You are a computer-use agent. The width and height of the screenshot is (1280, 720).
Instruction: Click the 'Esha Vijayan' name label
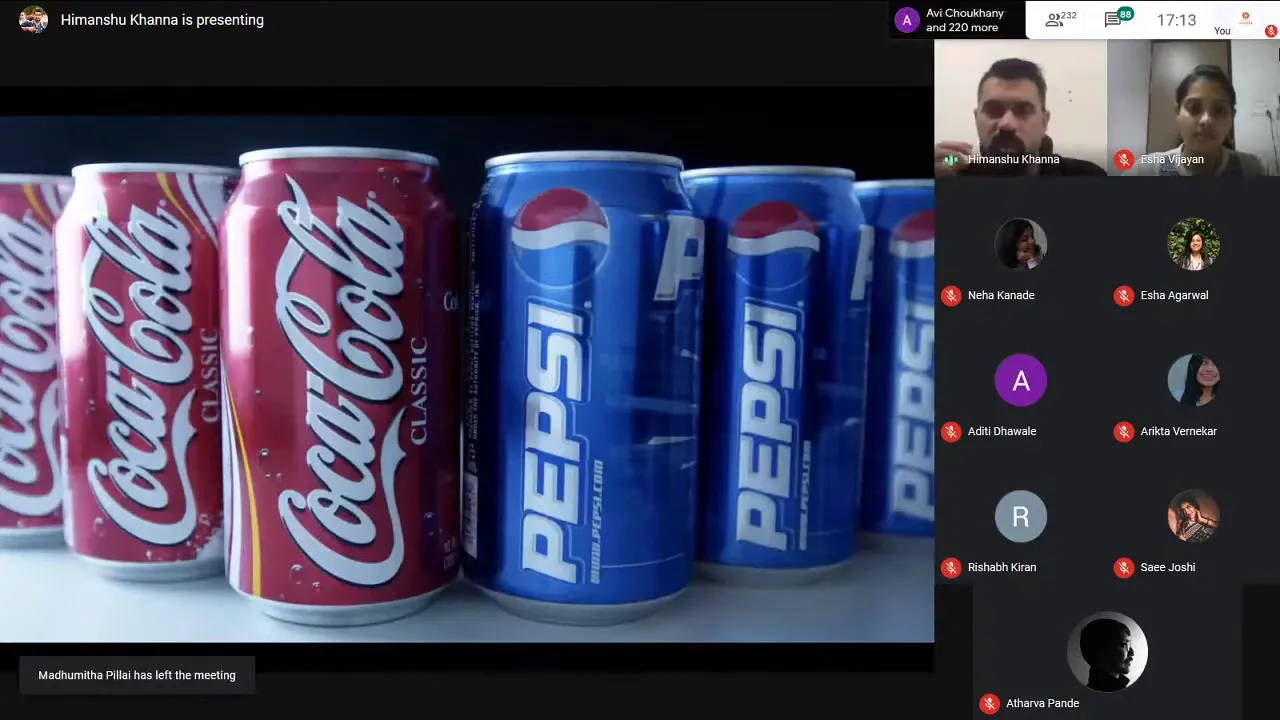click(1172, 159)
